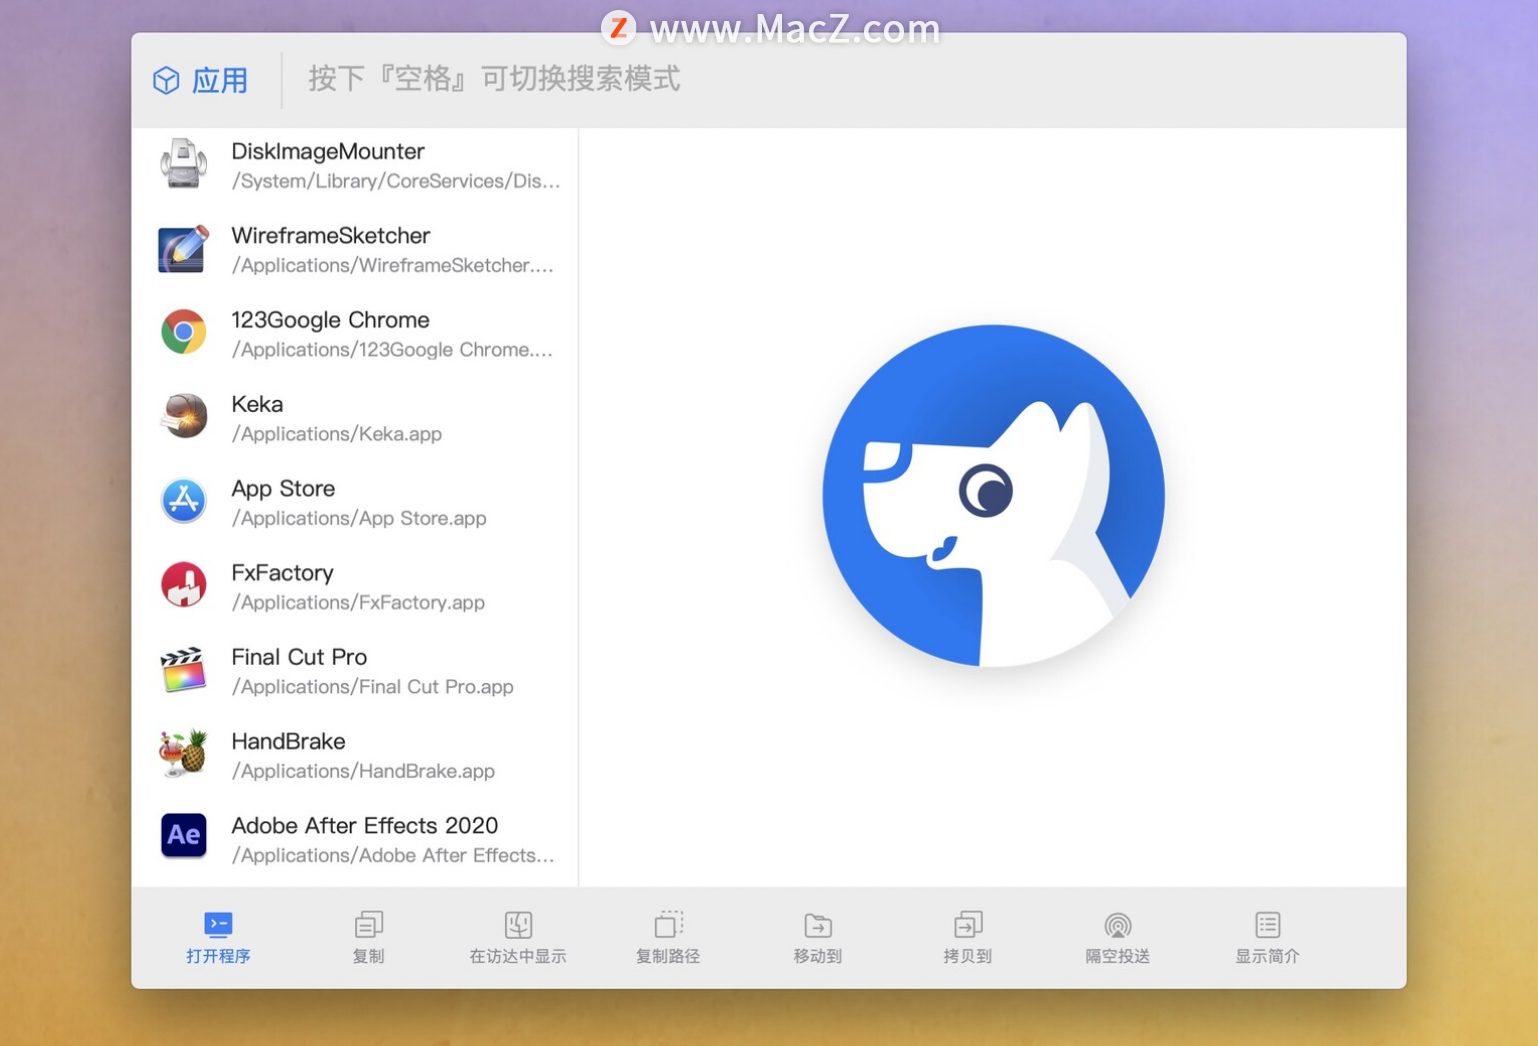Click the /Applications/123Google Chrome path text
This screenshot has width=1538, height=1046.
392,350
